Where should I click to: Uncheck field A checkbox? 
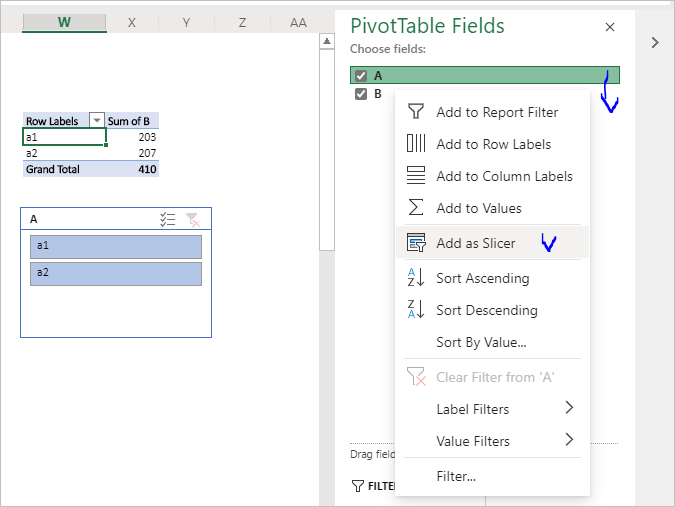pos(361,76)
